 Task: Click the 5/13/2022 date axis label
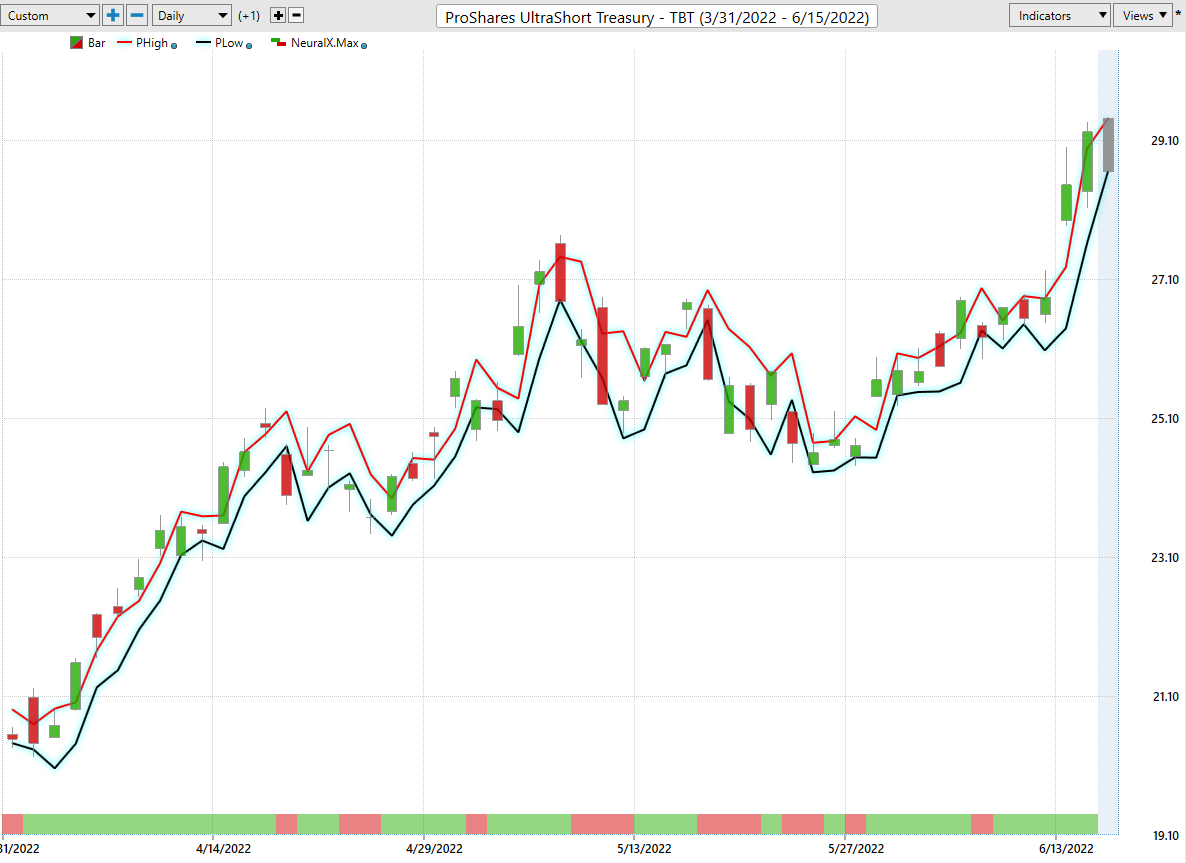tap(644, 849)
